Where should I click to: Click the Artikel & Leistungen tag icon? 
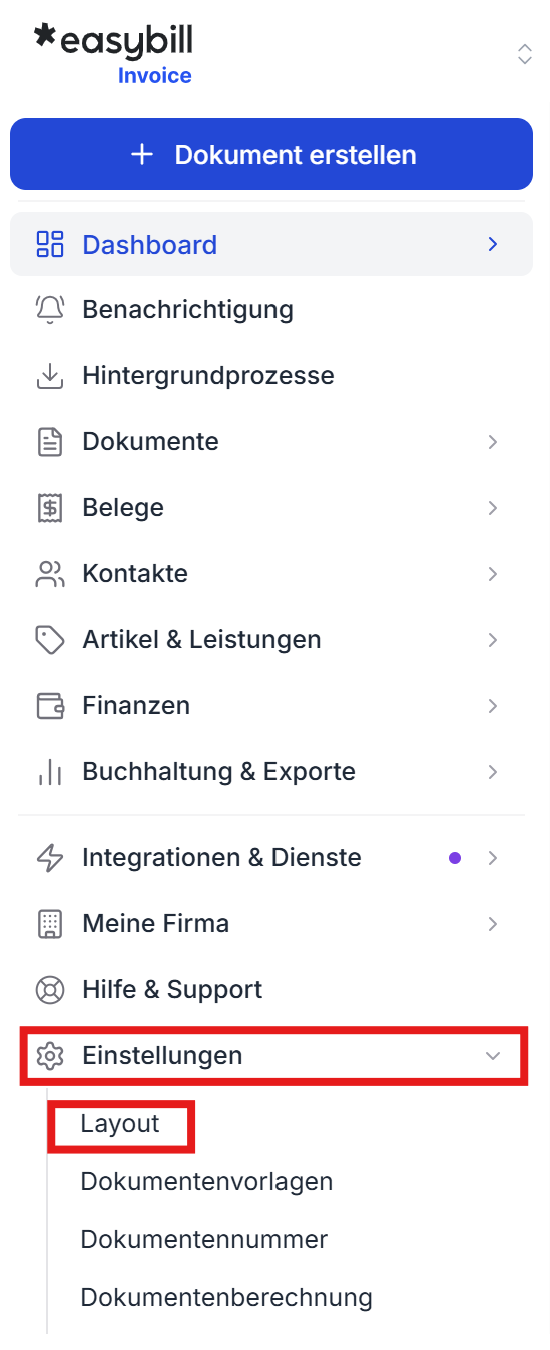coord(49,640)
